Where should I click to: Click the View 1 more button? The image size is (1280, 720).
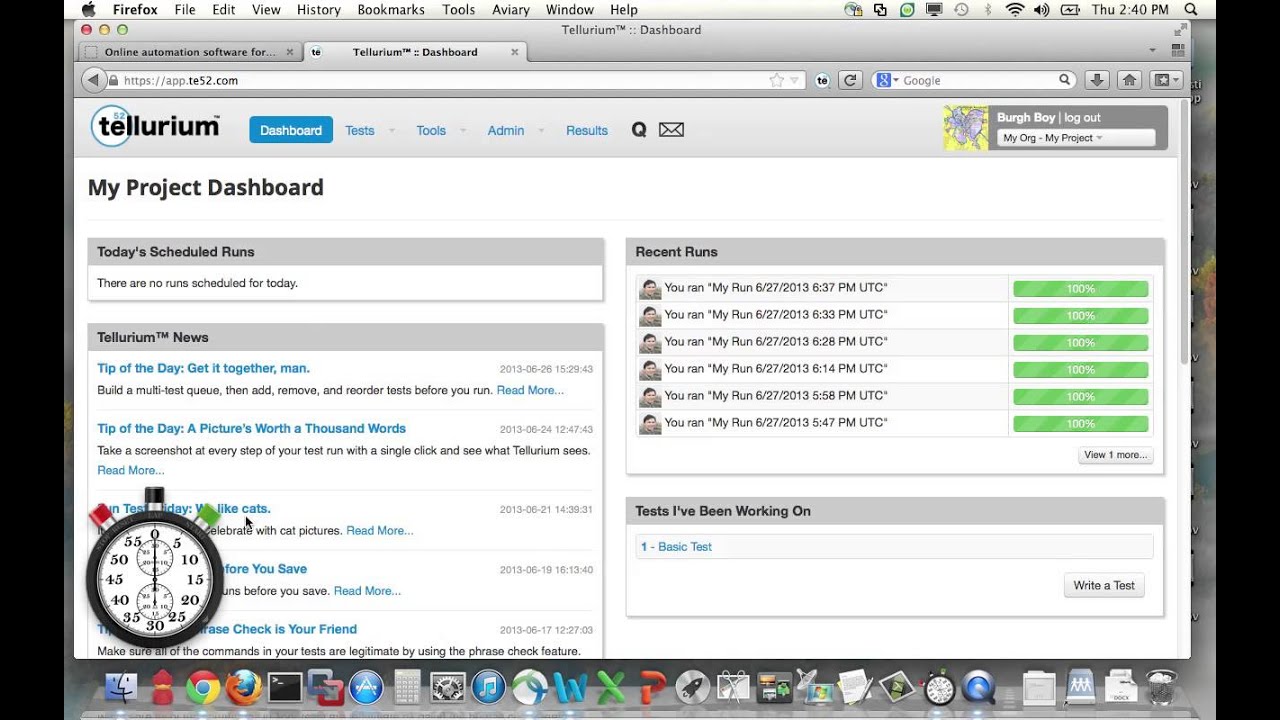(1116, 455)
